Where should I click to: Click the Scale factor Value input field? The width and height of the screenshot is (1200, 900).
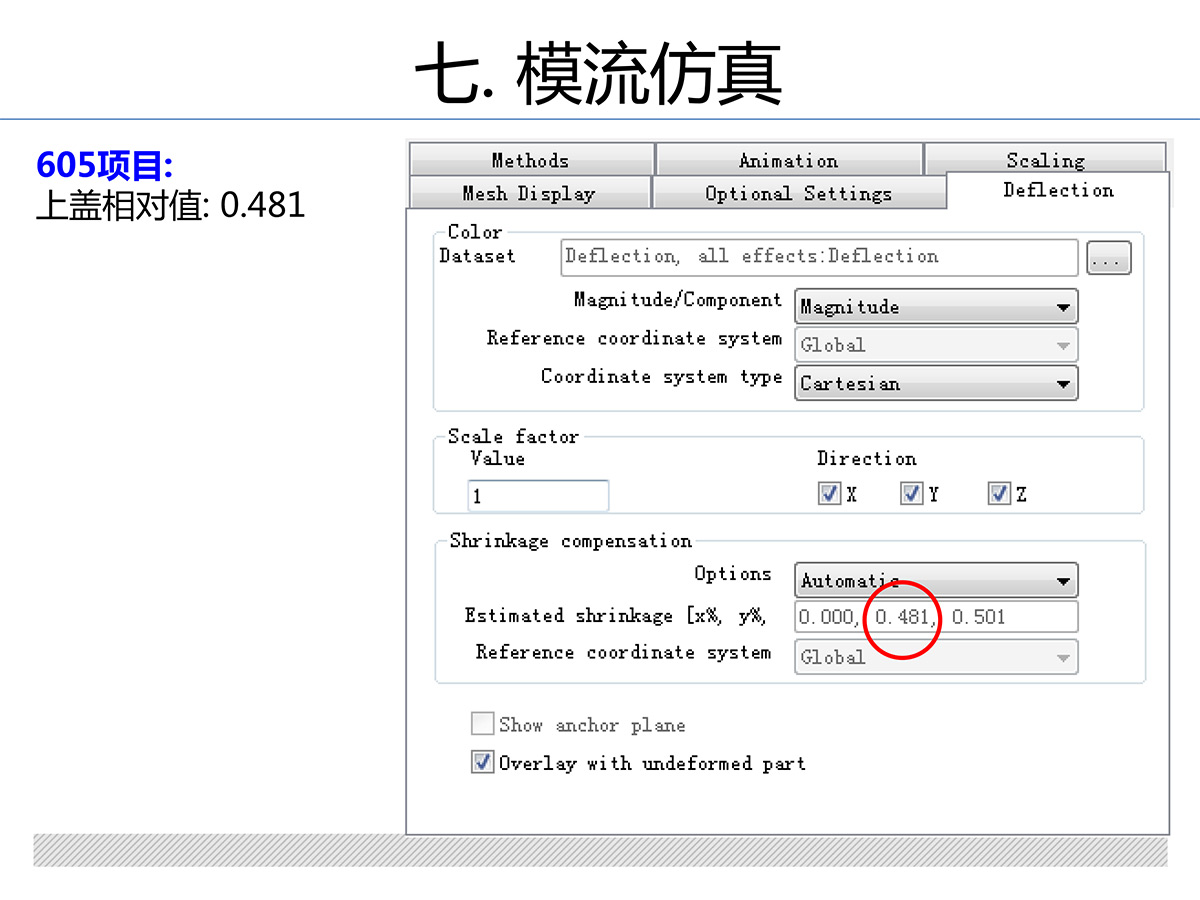(x=538, y=496)
